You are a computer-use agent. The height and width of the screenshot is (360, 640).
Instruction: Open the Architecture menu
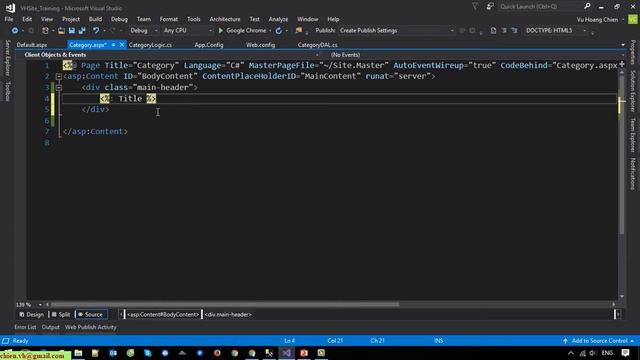point(224,19)
